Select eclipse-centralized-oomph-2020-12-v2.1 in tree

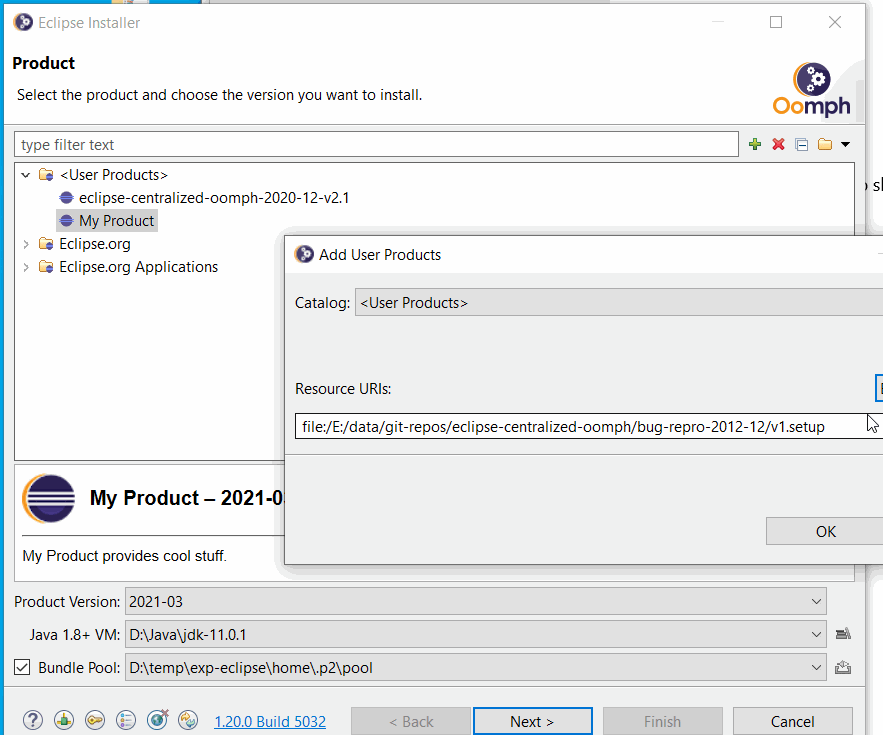point(214,198)
